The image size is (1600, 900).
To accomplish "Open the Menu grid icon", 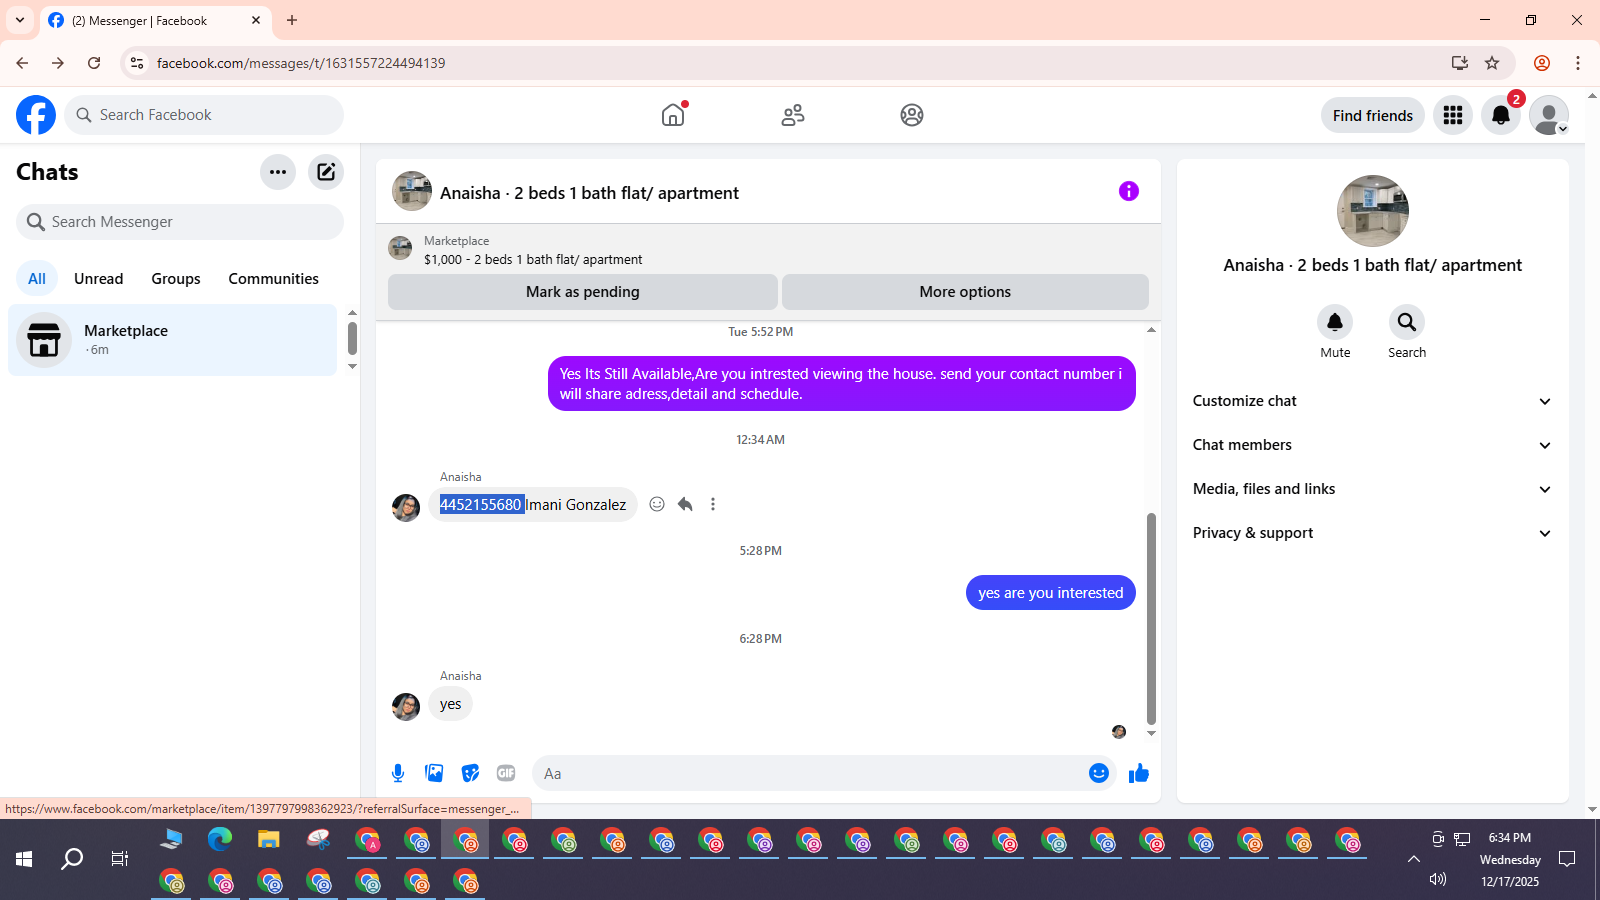I will click(x=1453, y=115).
